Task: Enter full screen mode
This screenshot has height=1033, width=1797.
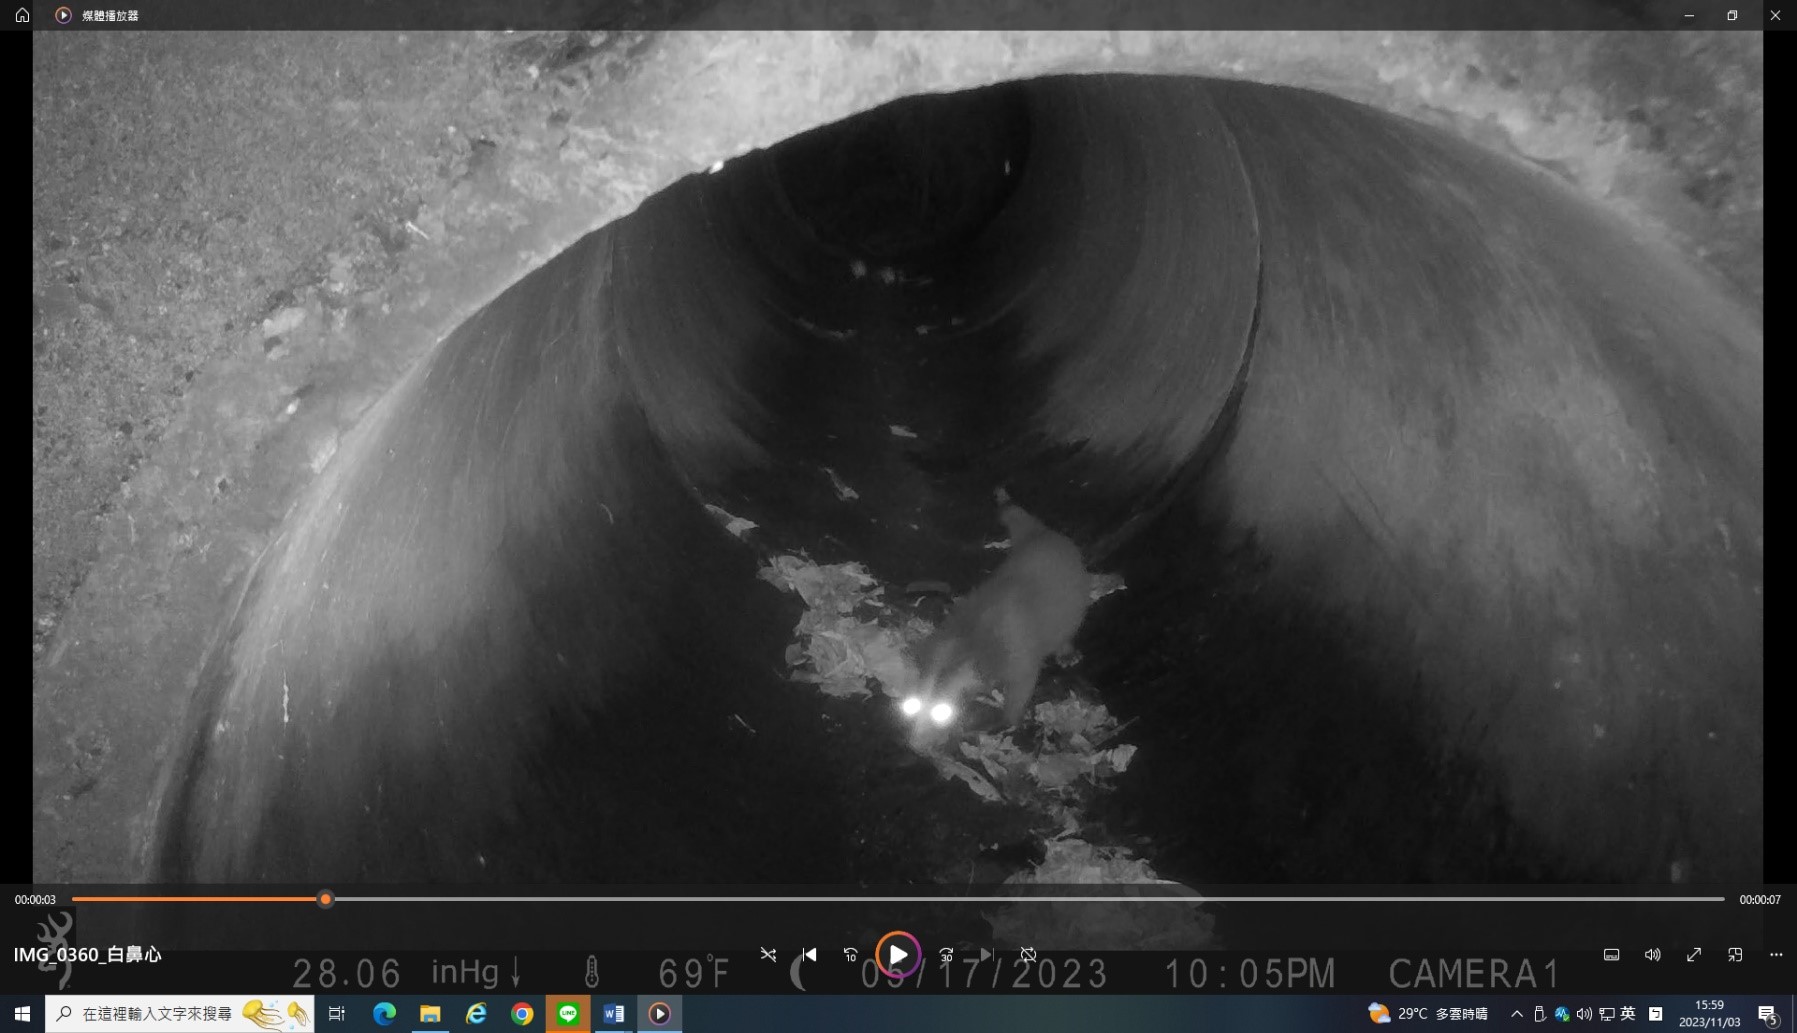Action: point(1694,955)
